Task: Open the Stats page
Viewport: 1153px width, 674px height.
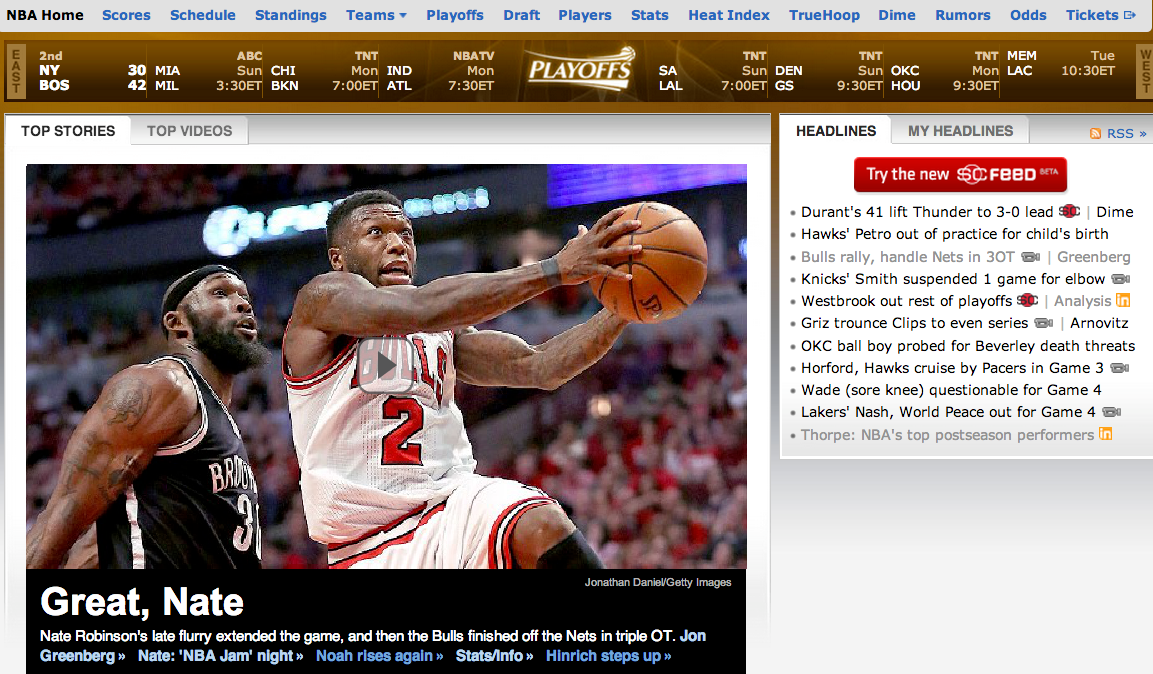Action: click(650, 15)
